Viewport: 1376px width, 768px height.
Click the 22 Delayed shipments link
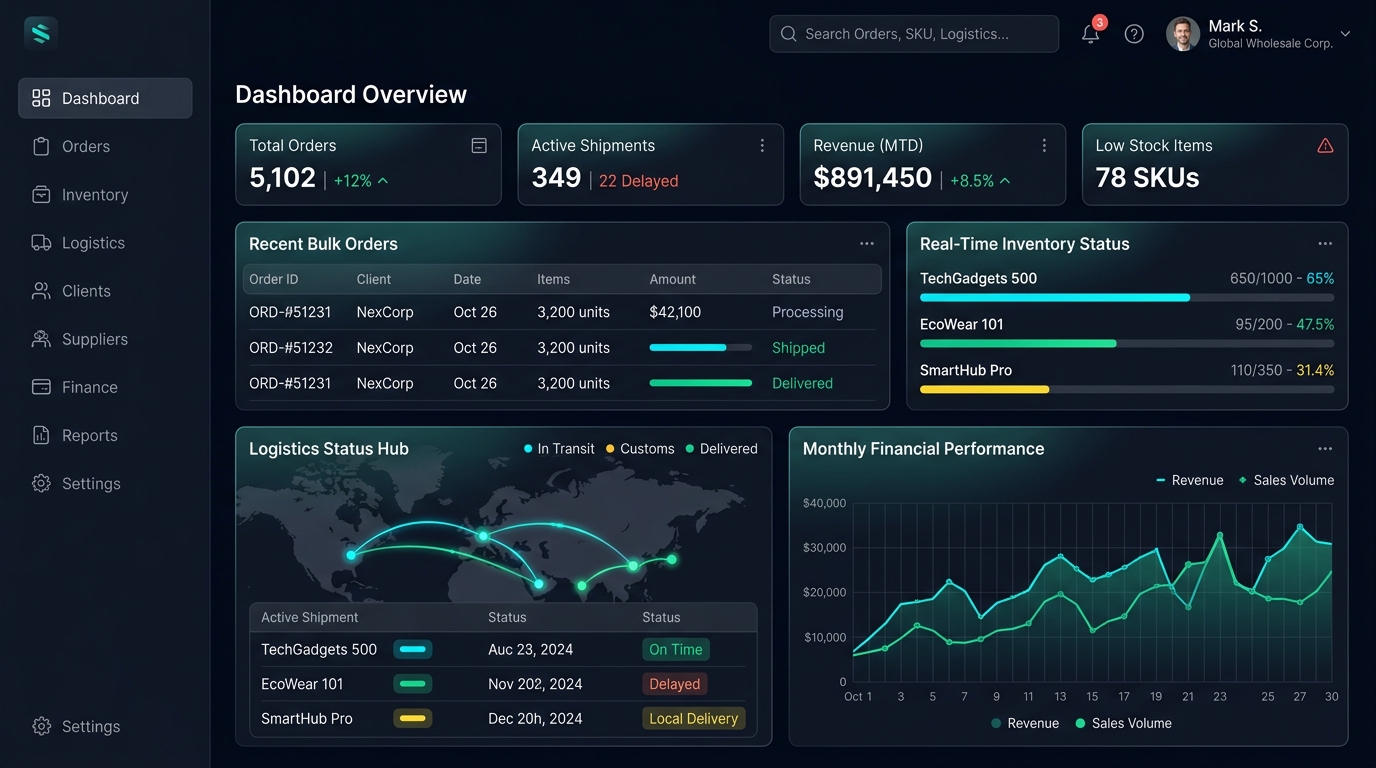(638, 181)
